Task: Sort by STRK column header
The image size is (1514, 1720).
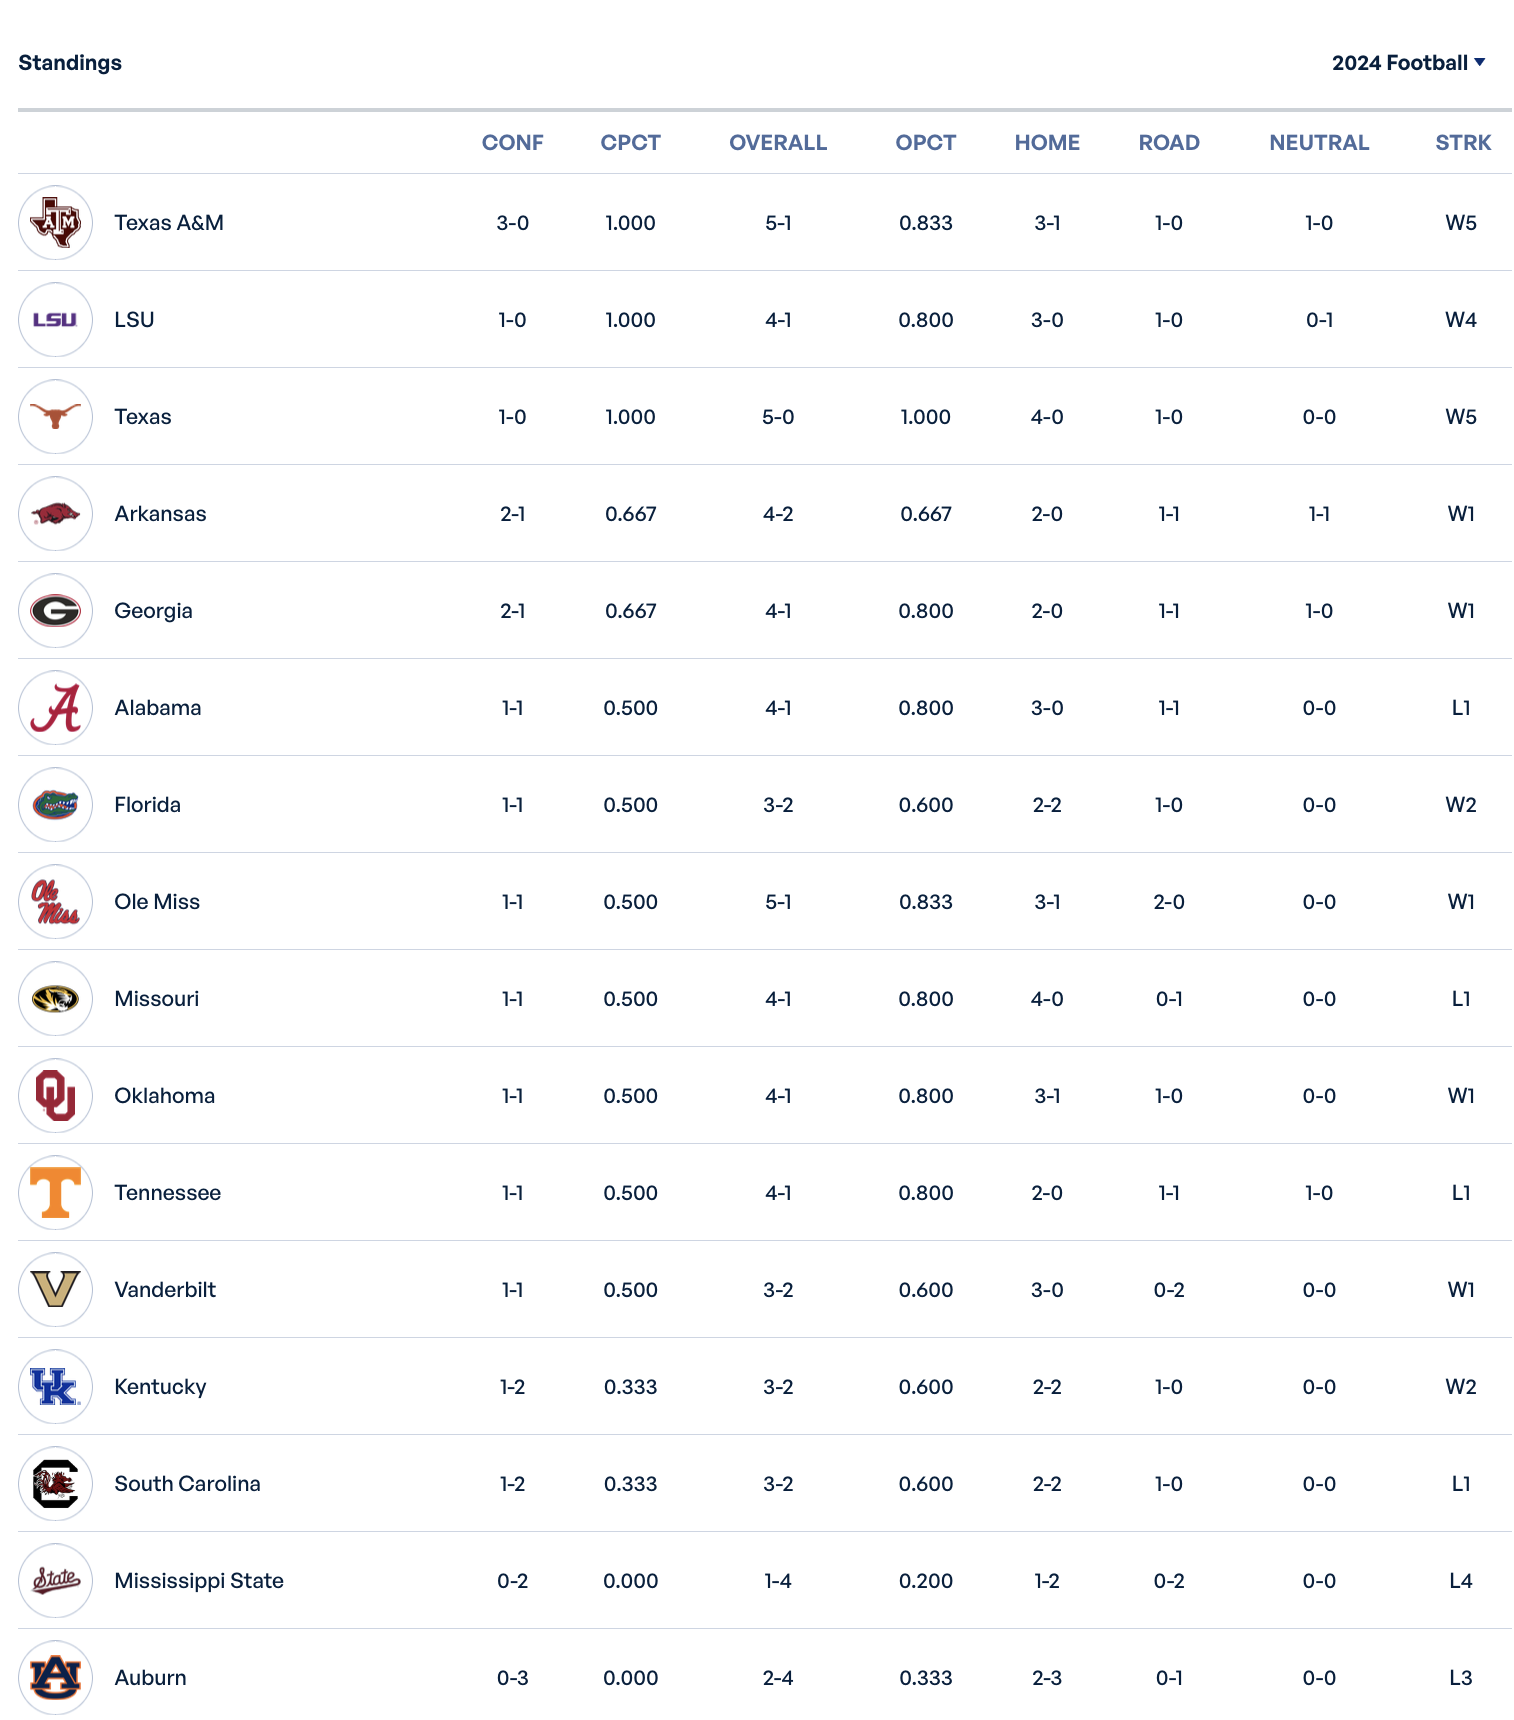Action: (1462, 143)
